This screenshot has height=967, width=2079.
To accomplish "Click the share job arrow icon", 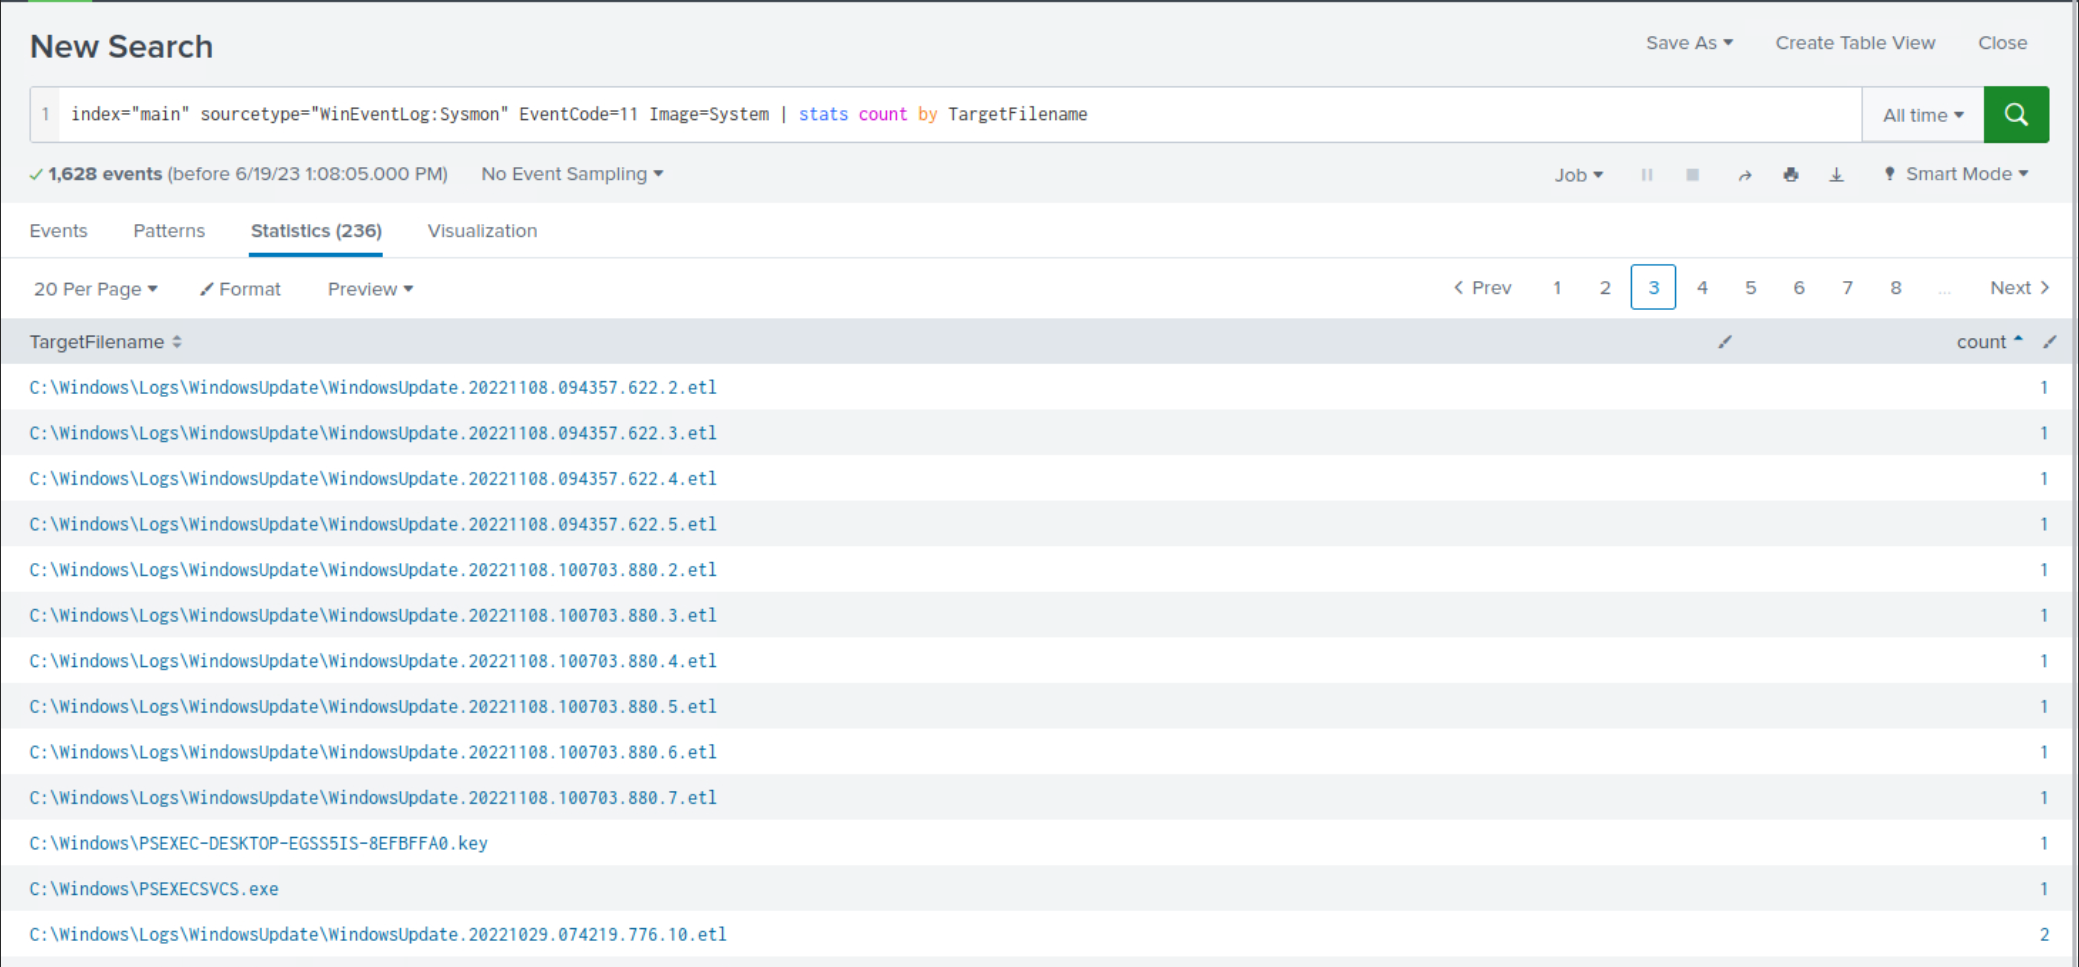I will [x=1744, y=175].
